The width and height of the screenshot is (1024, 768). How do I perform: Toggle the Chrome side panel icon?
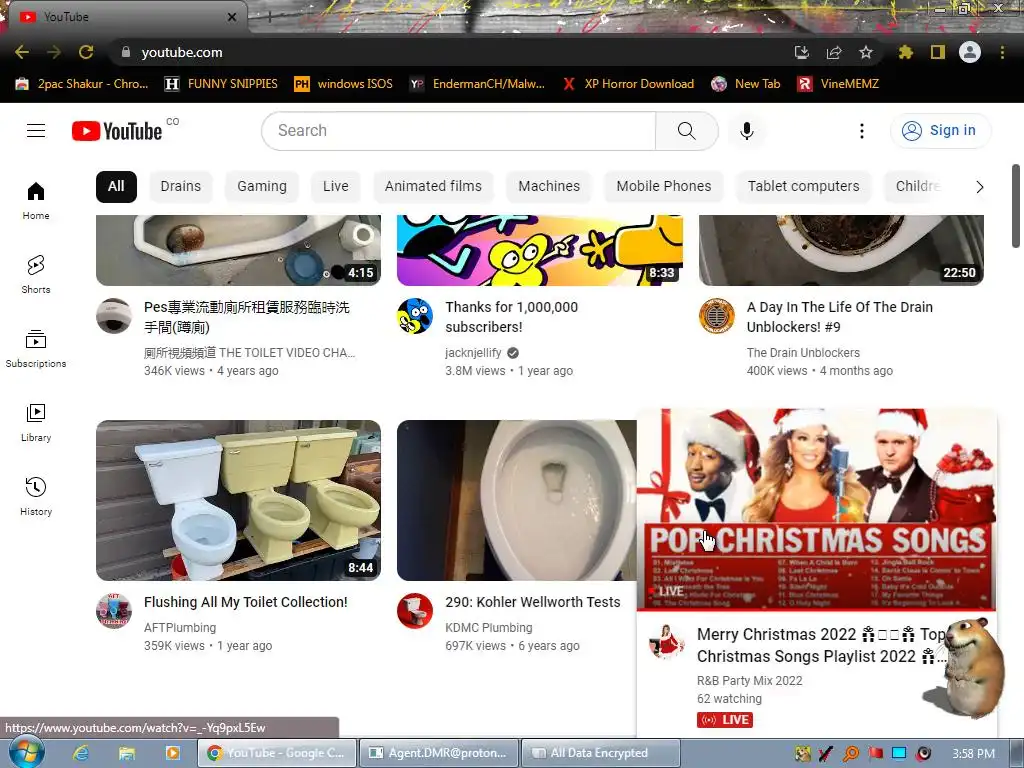938,52
